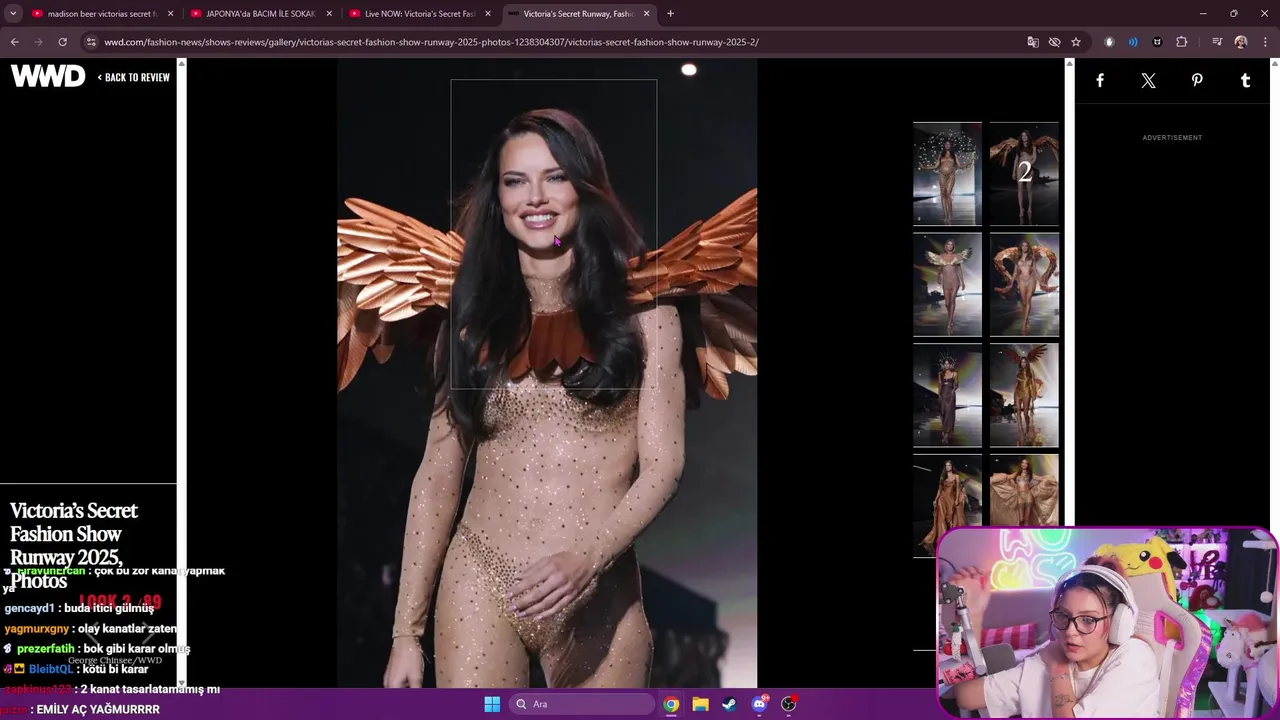The height and width of the screenshot is (720, 1280).
Task: Open third-row right gold cape thumbnail
Action: pos(1024,395)
